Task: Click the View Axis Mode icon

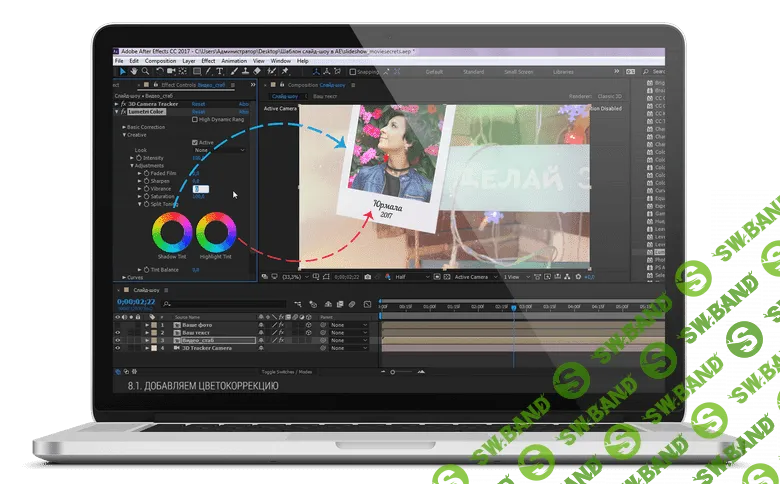Action: 338,72
